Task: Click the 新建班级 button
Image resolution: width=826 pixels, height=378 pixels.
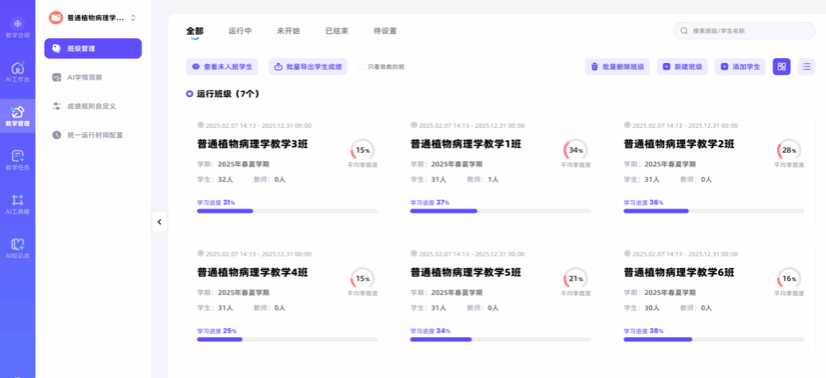Action: 682,67
